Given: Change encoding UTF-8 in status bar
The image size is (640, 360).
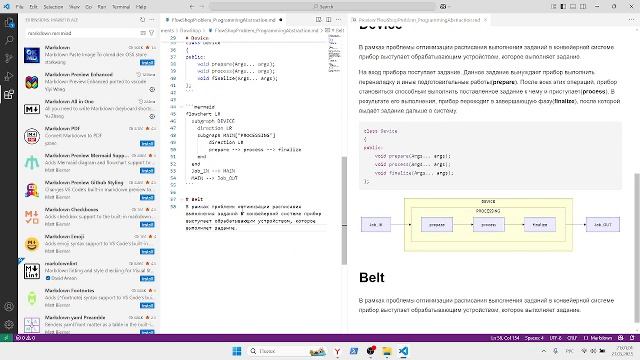Looking at the screenshot, I should click(556, 338).
